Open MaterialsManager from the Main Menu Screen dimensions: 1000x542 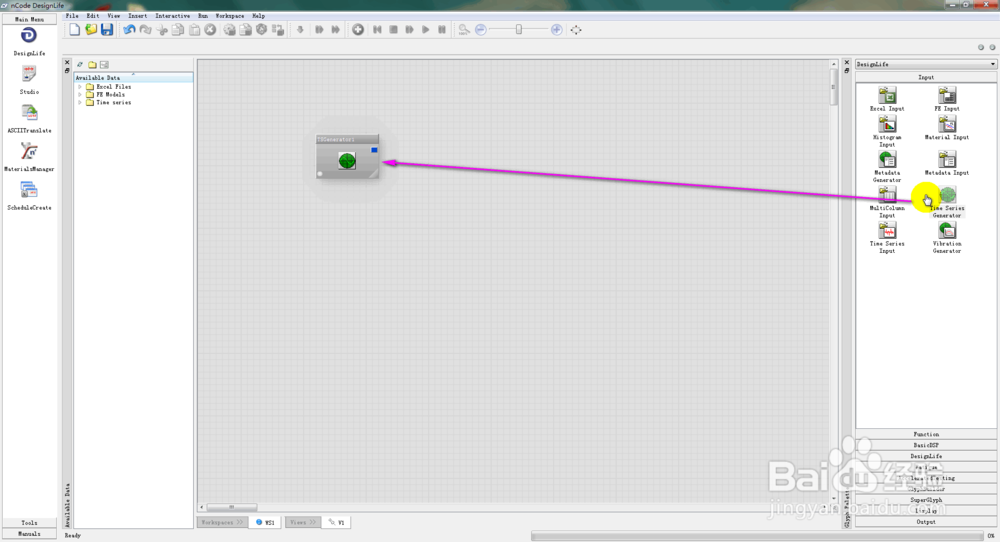(x=29, y=157)
